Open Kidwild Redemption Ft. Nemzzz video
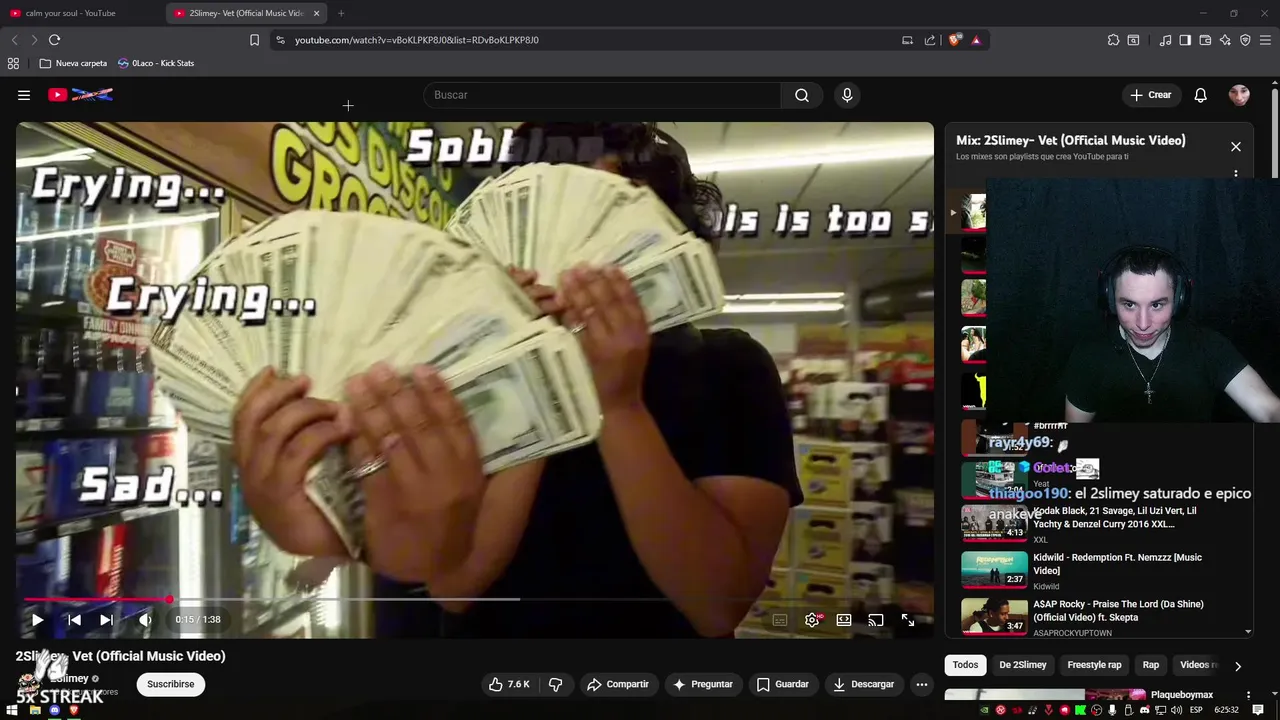Screen dimensions: 1280x720 (x=1117, y=564)
